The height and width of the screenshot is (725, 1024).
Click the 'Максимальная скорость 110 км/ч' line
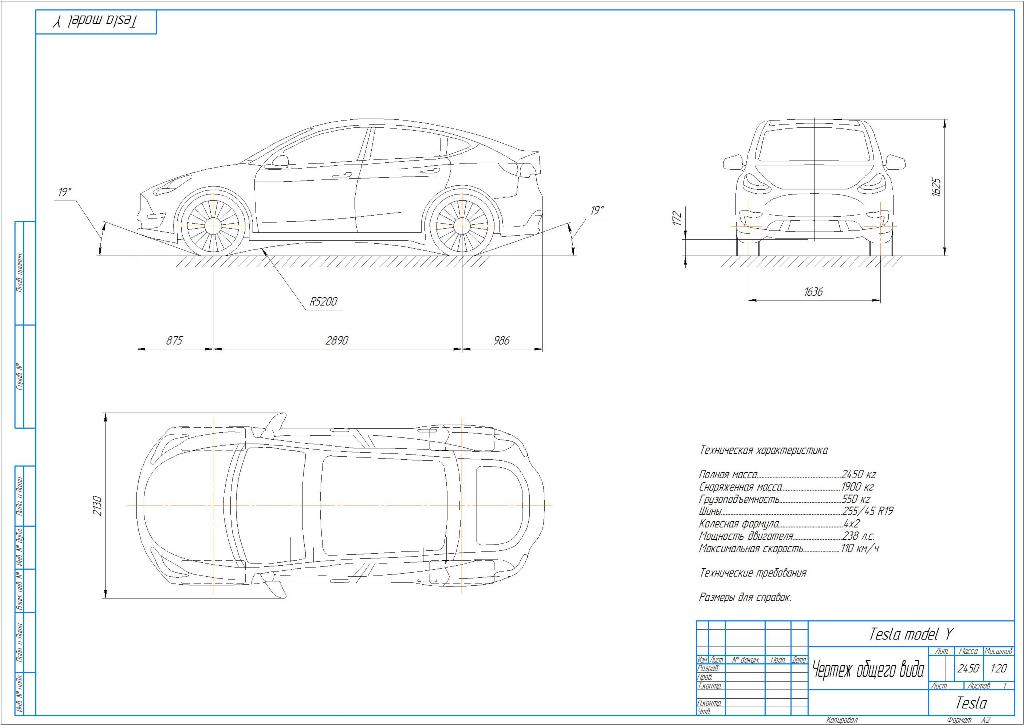[x=789, y=549]
